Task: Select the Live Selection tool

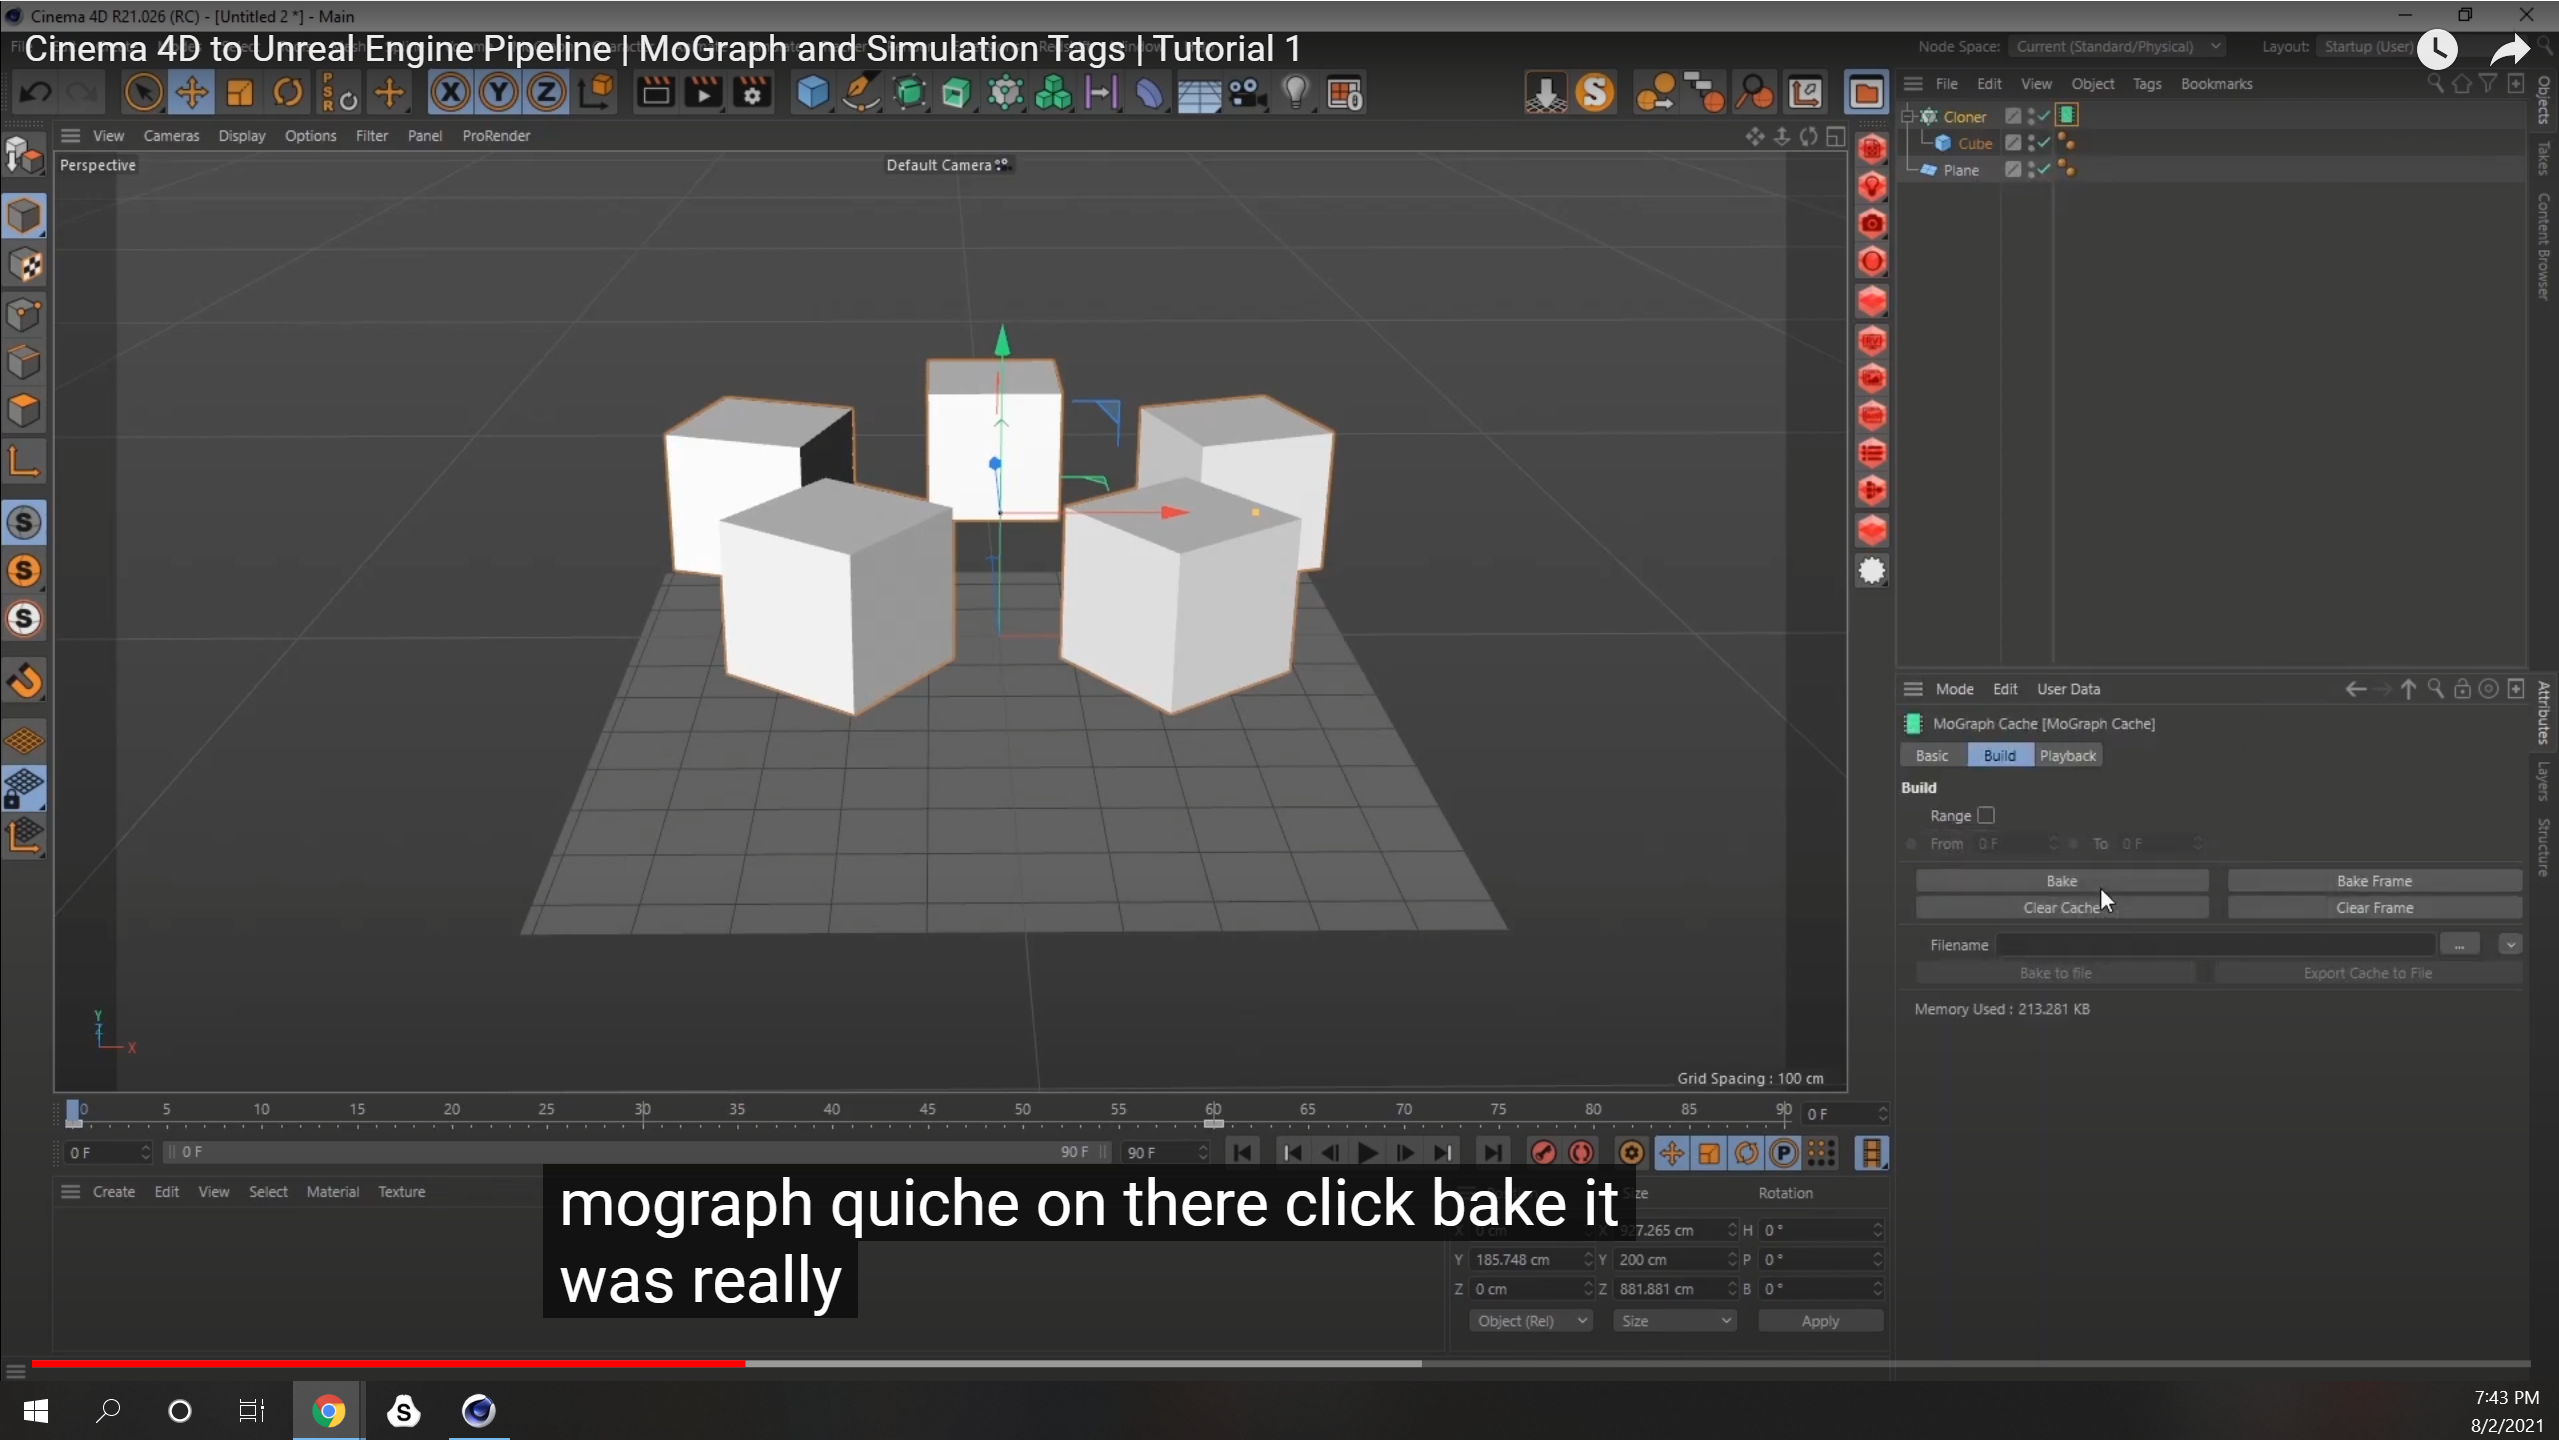Action: pyautogui.click(x=143, y=92)
